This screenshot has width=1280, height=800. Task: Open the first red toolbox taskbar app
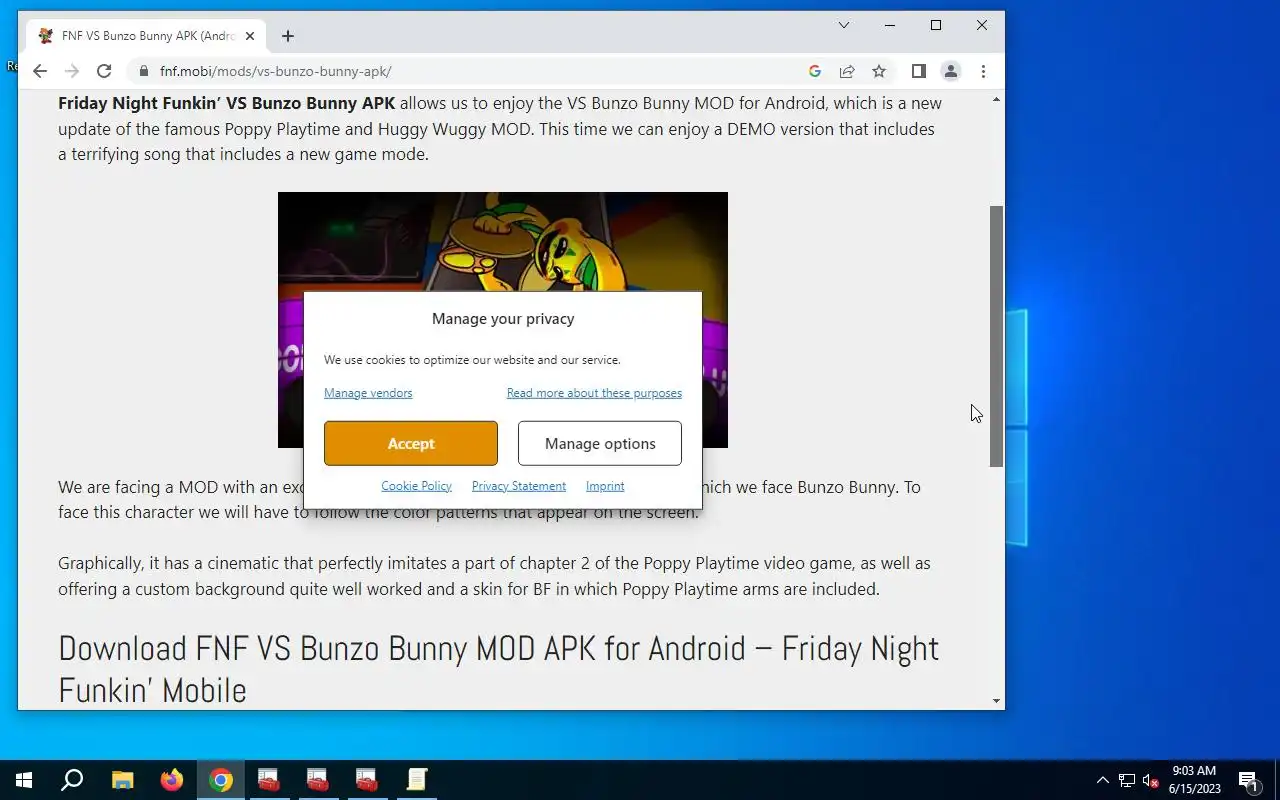pyautogui.click(x=269, y=780)
